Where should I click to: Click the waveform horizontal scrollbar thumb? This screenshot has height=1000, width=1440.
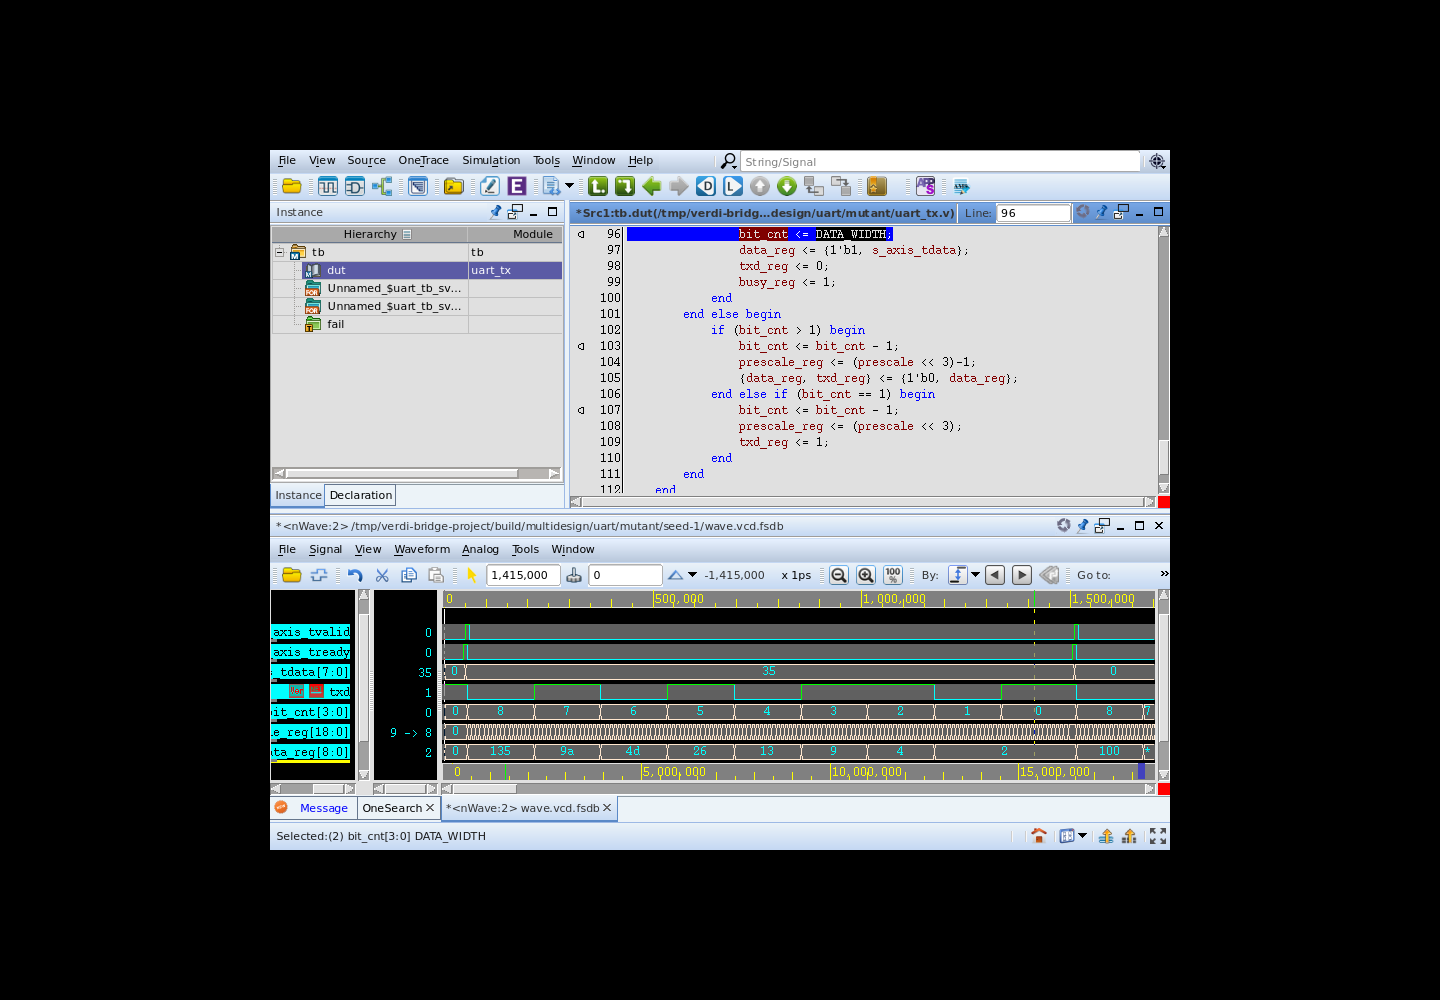coord(487,789)
